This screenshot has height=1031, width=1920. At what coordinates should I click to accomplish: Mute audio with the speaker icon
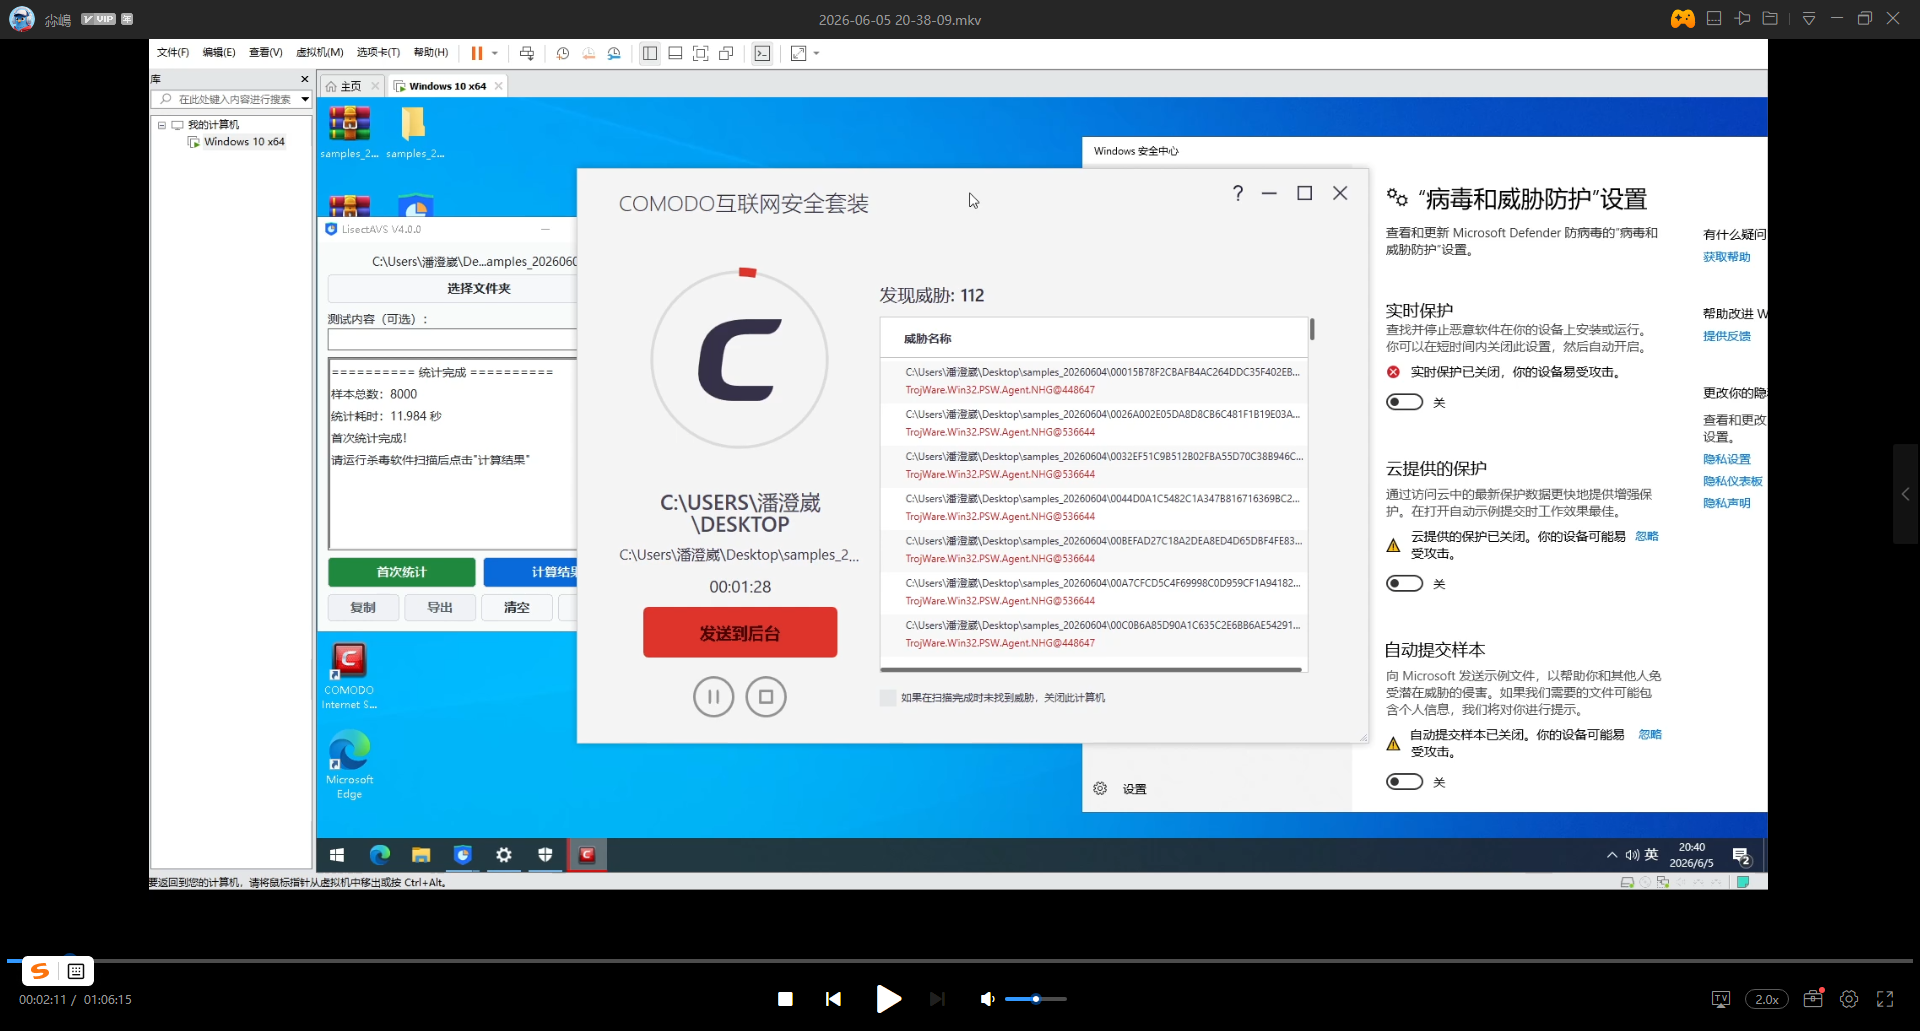click(x=987, y=999)
